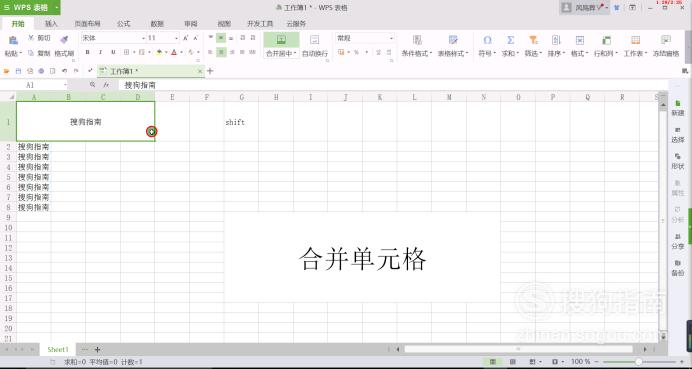The height and width of the screenshot is (369, 692).
Task: Switch to the 开始 (Home) ribbon tab
Action: (x=18, y=24)
